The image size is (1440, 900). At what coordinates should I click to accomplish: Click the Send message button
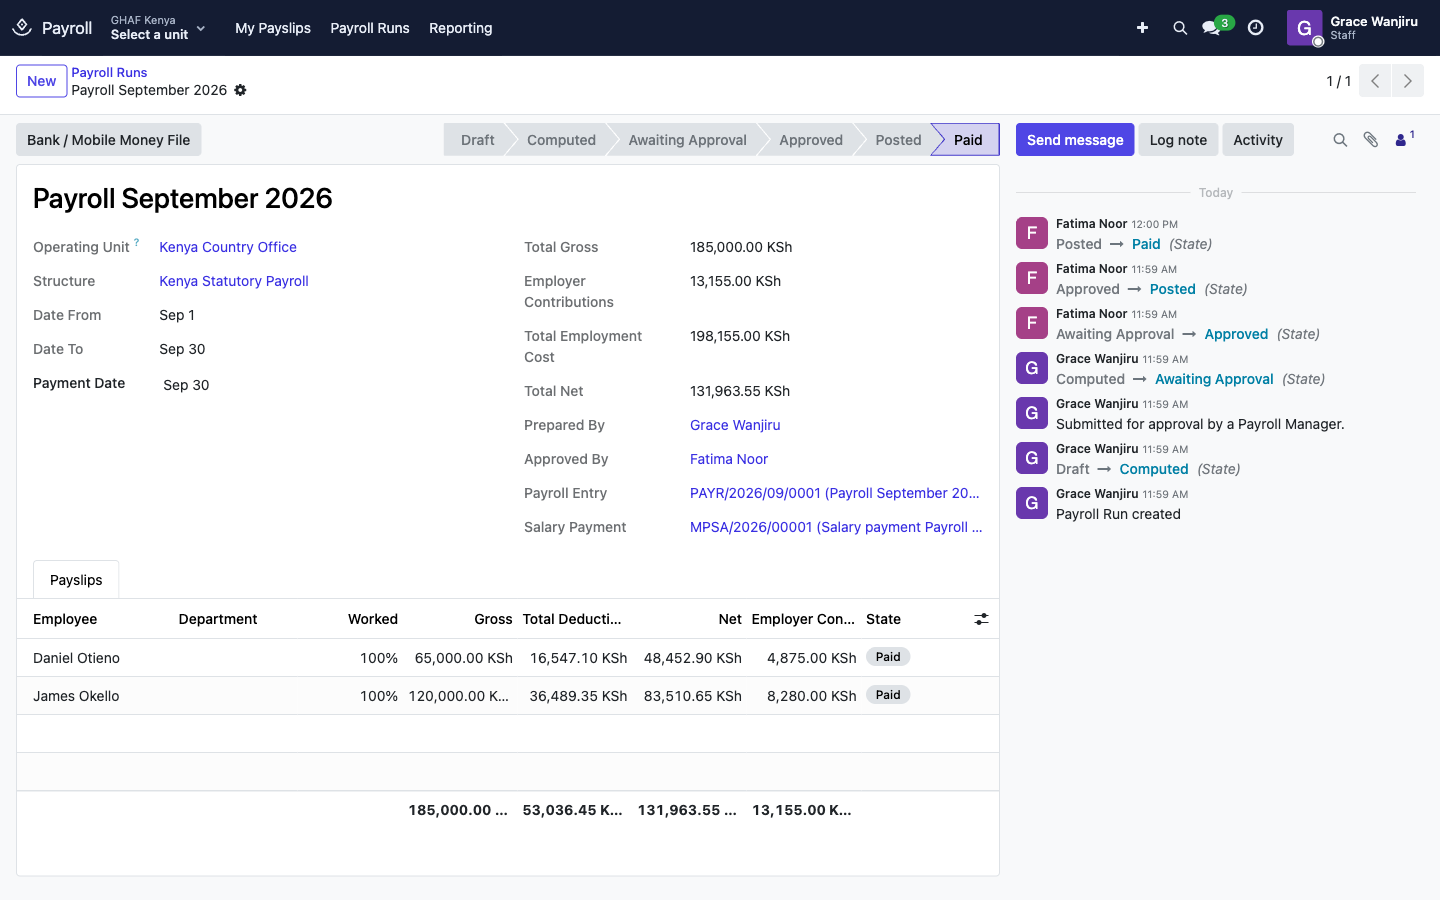pyautogui.click(x=1075, y=140)
